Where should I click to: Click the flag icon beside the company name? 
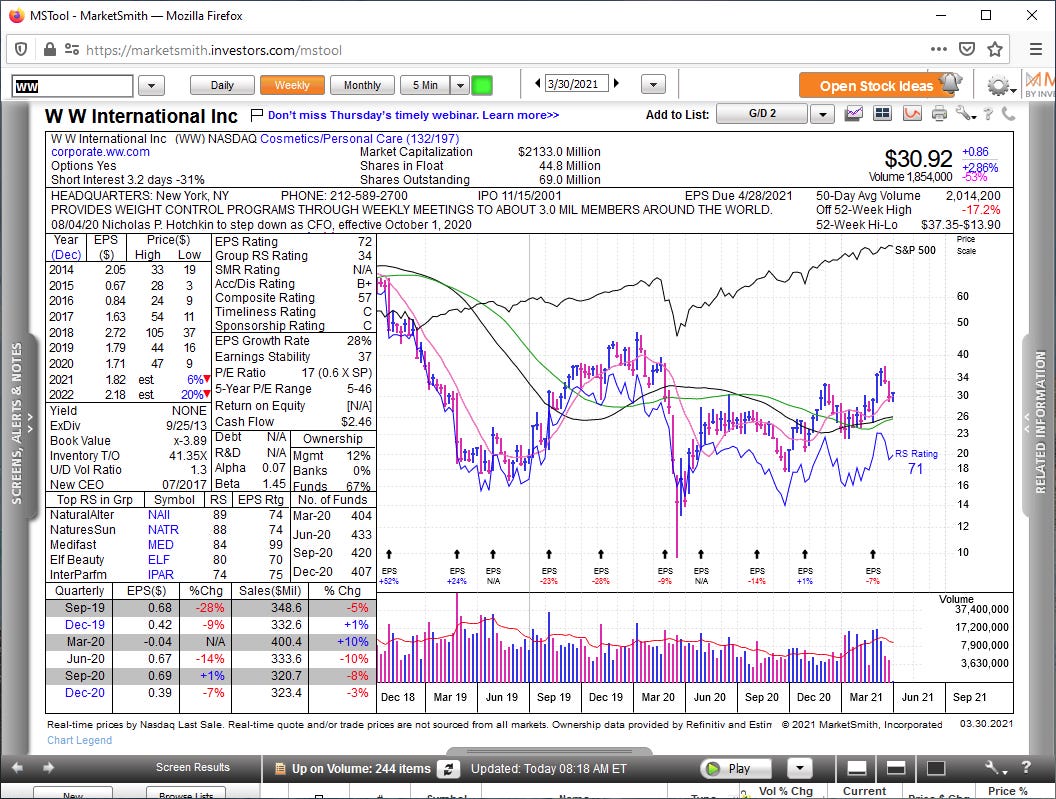tap(256, 115)
